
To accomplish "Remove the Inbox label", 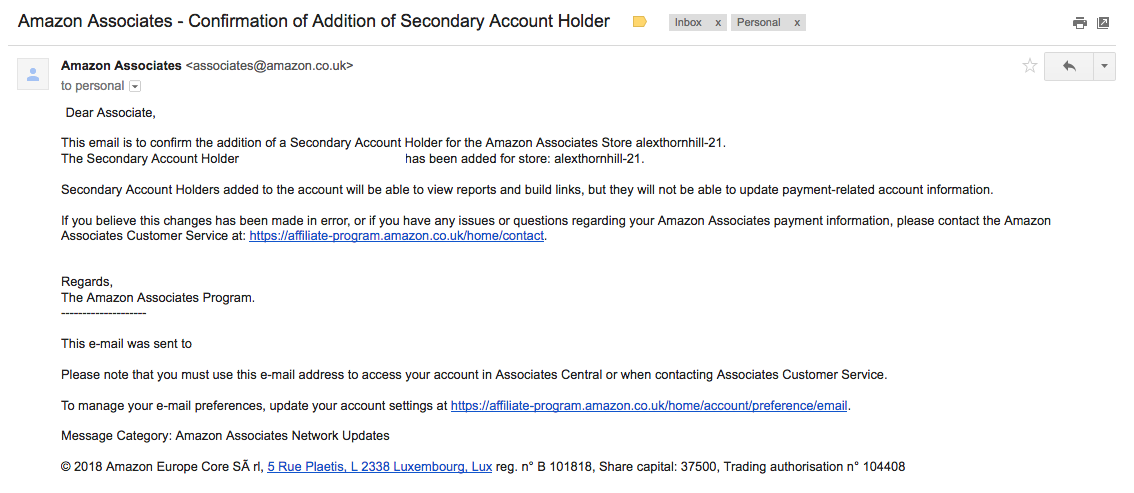I will 718,22.
